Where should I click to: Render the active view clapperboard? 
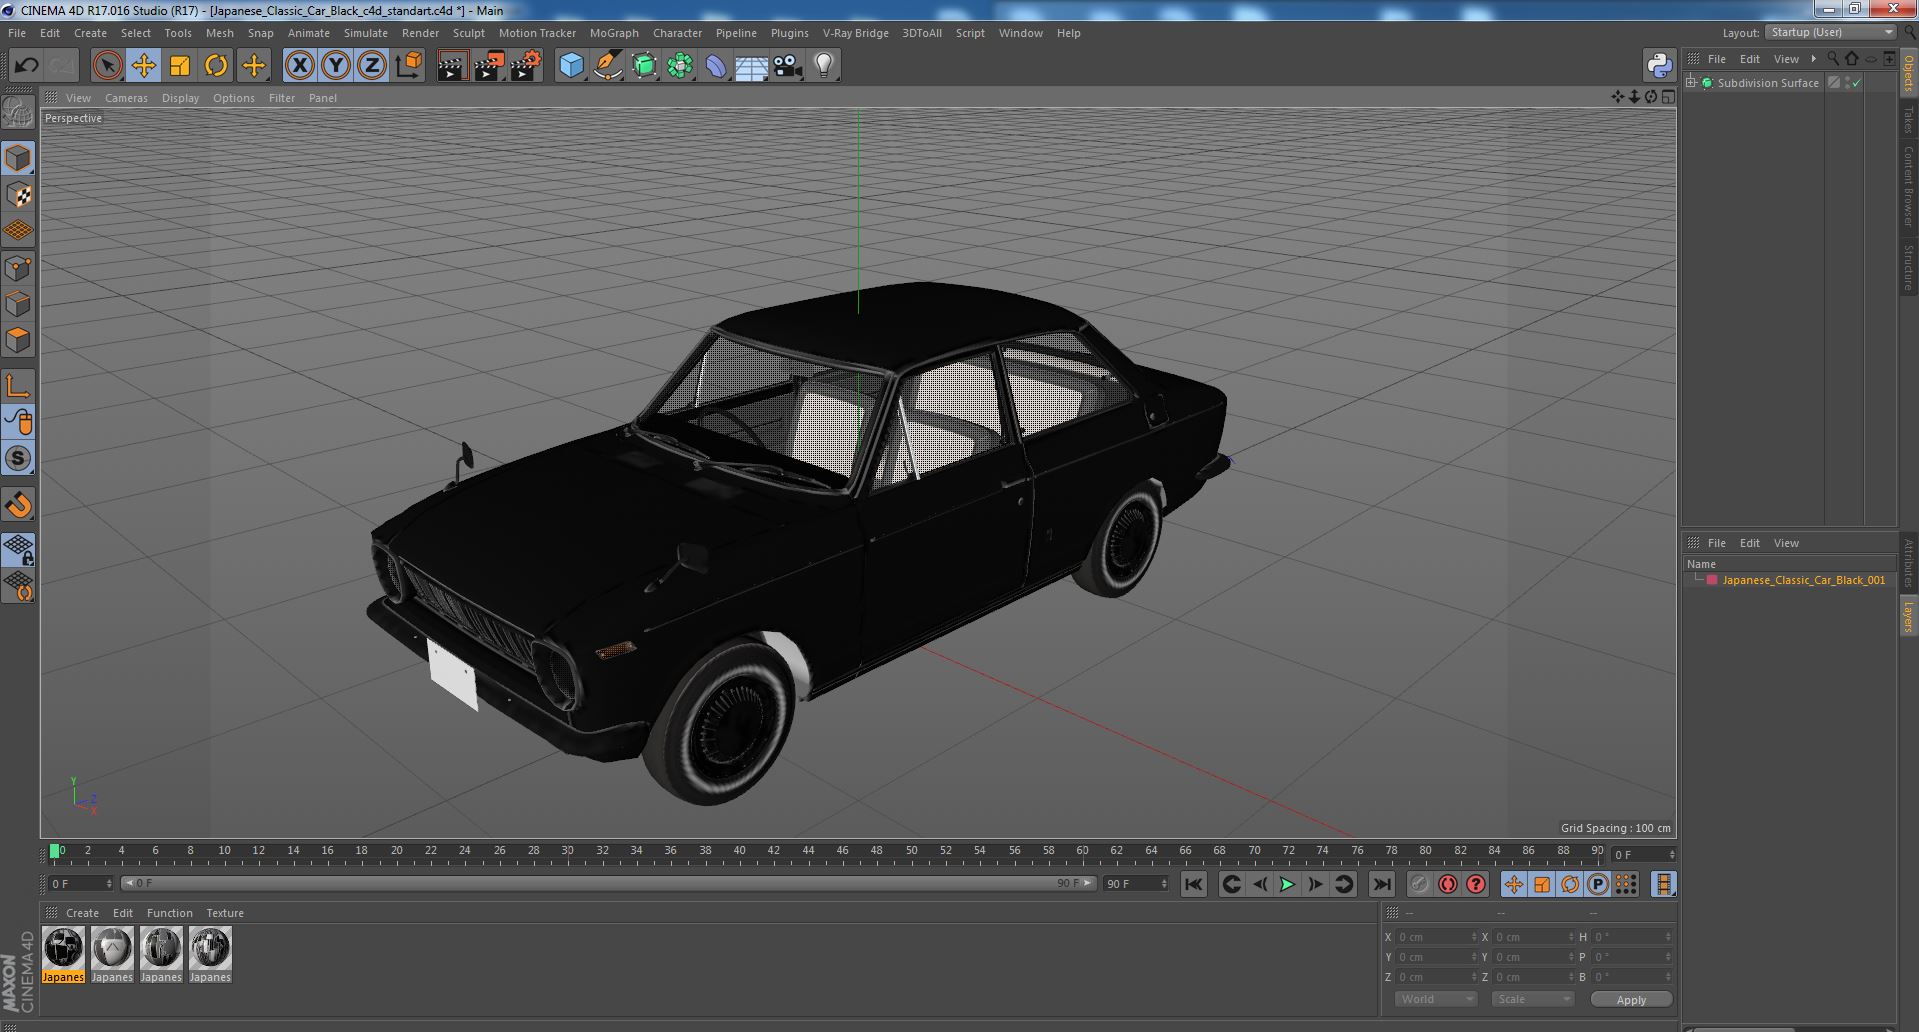pyautogui.click(x=452, y=66)
